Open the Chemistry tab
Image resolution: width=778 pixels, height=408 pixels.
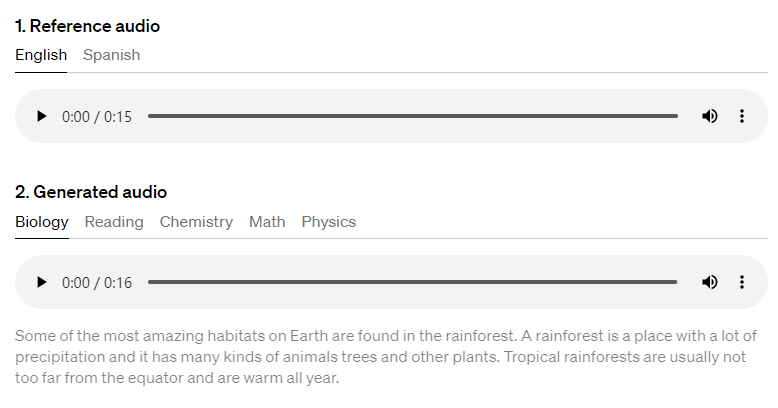click(x=196, y=221)
